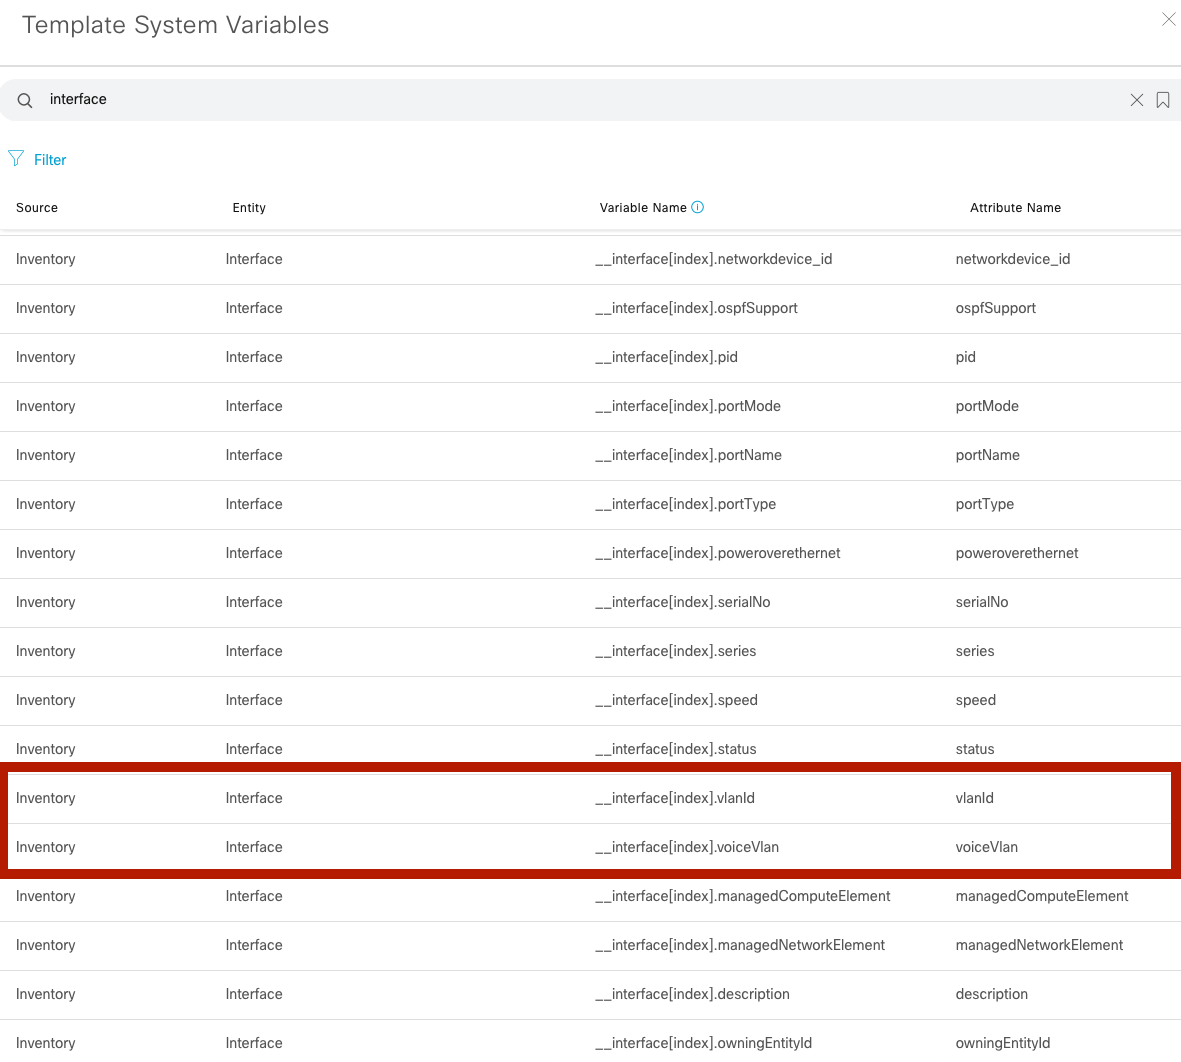Sort by the Entity column header
This screenshot has height=1062, width=1181.
(x=249, y=208)
